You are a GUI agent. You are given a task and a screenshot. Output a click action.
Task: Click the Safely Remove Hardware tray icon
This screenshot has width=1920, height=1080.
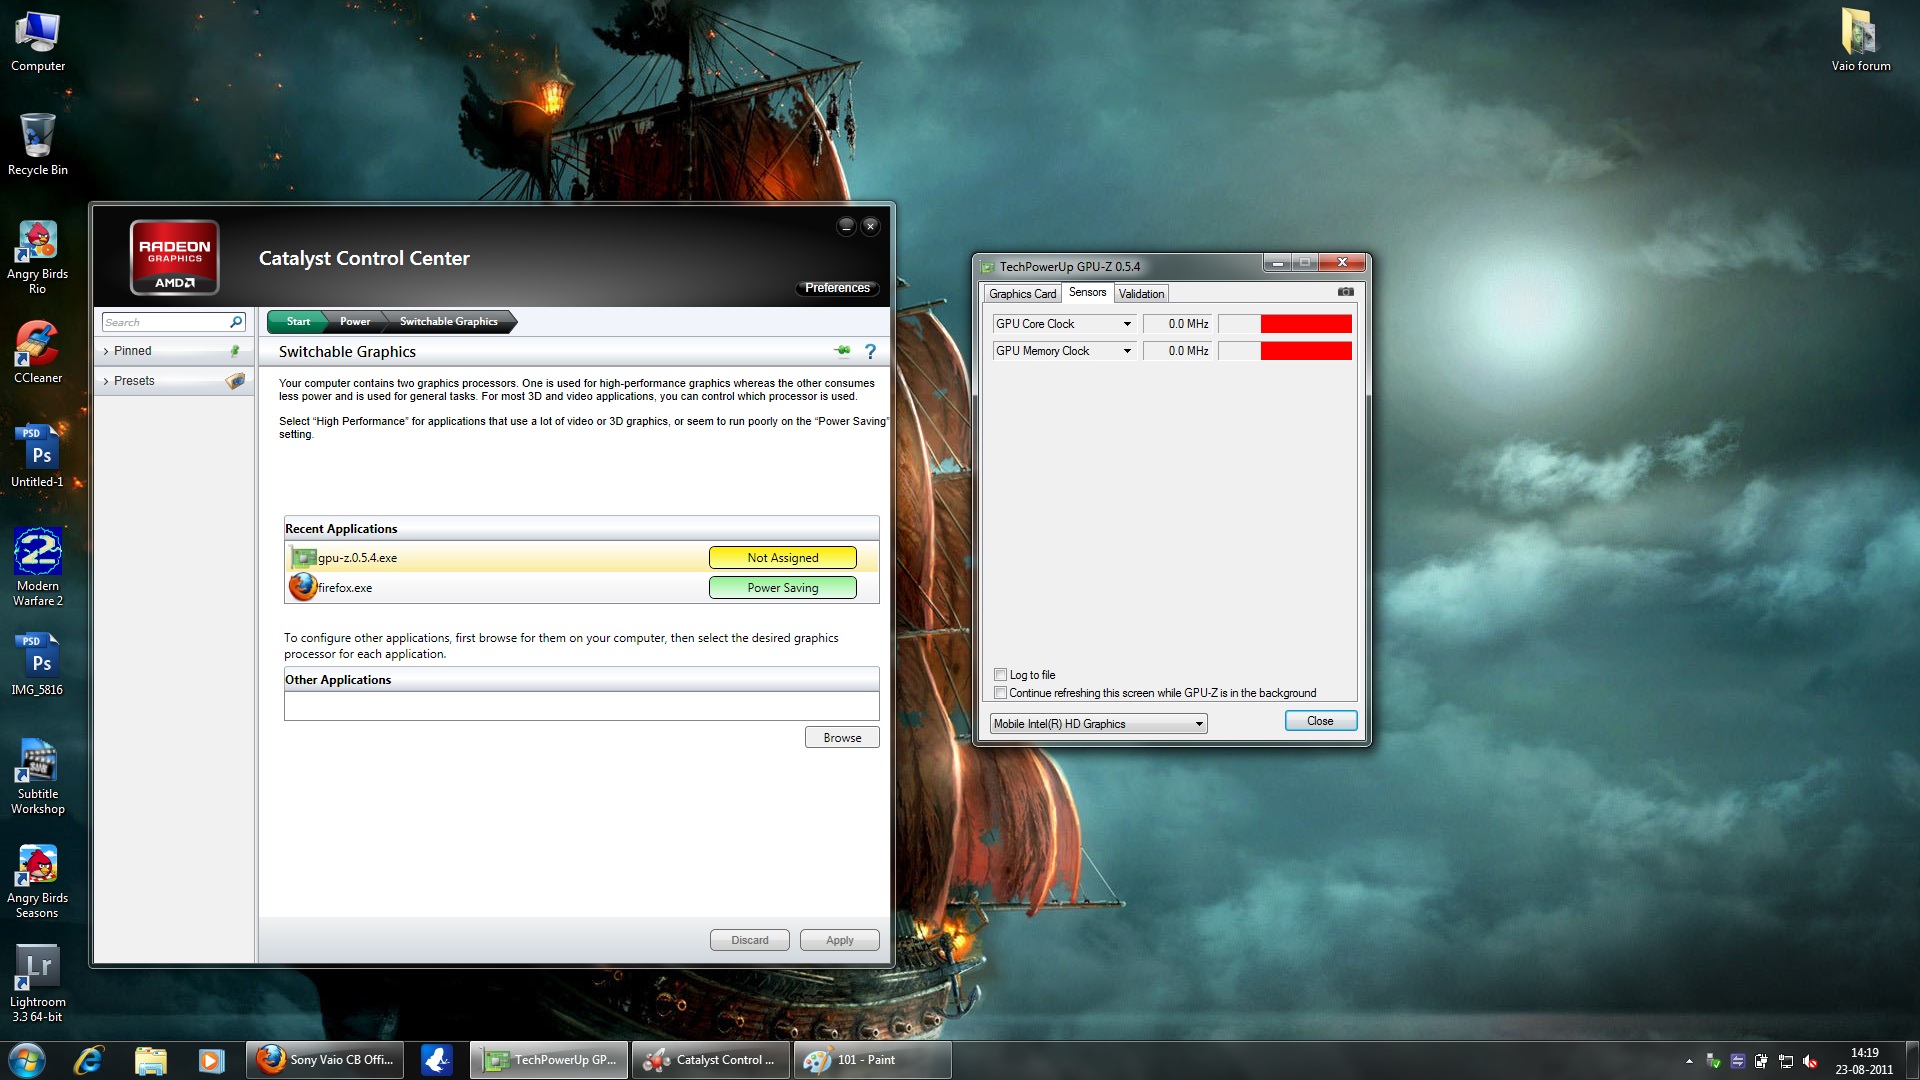(x=1713, y=1061)
